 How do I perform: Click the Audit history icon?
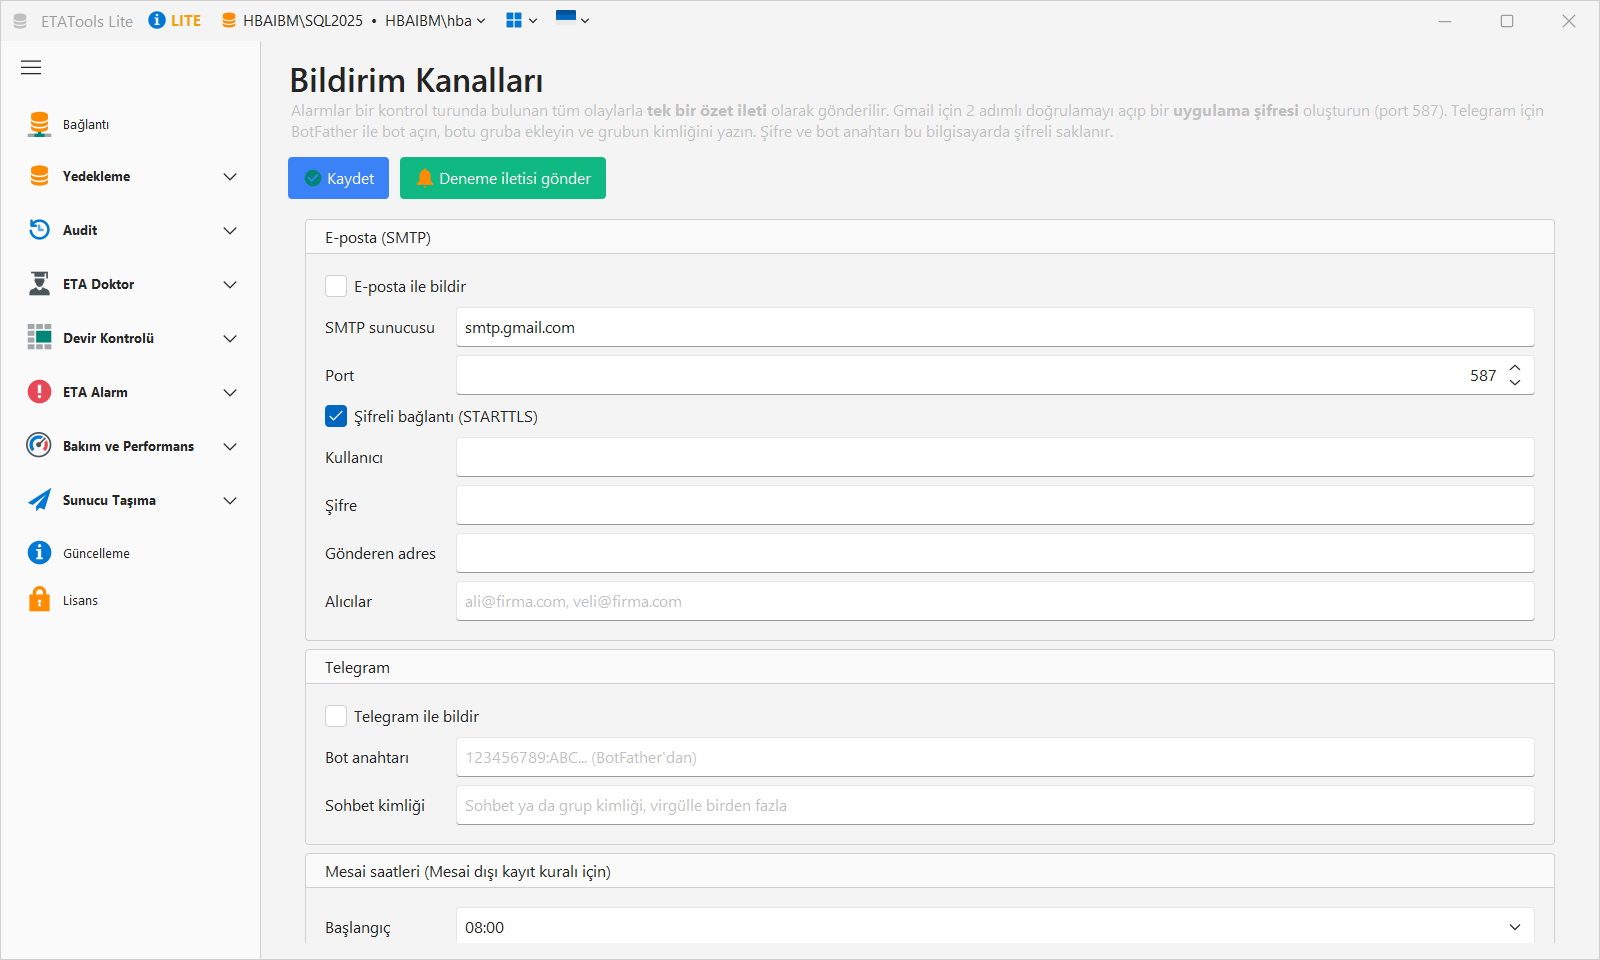coord(39,230)
